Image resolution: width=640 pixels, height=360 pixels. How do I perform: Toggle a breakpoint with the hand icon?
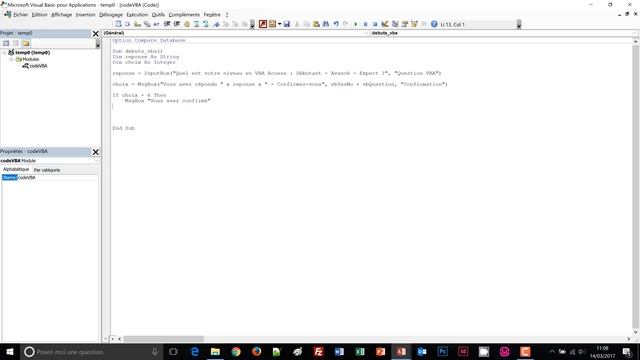click(x=187, y=24)
